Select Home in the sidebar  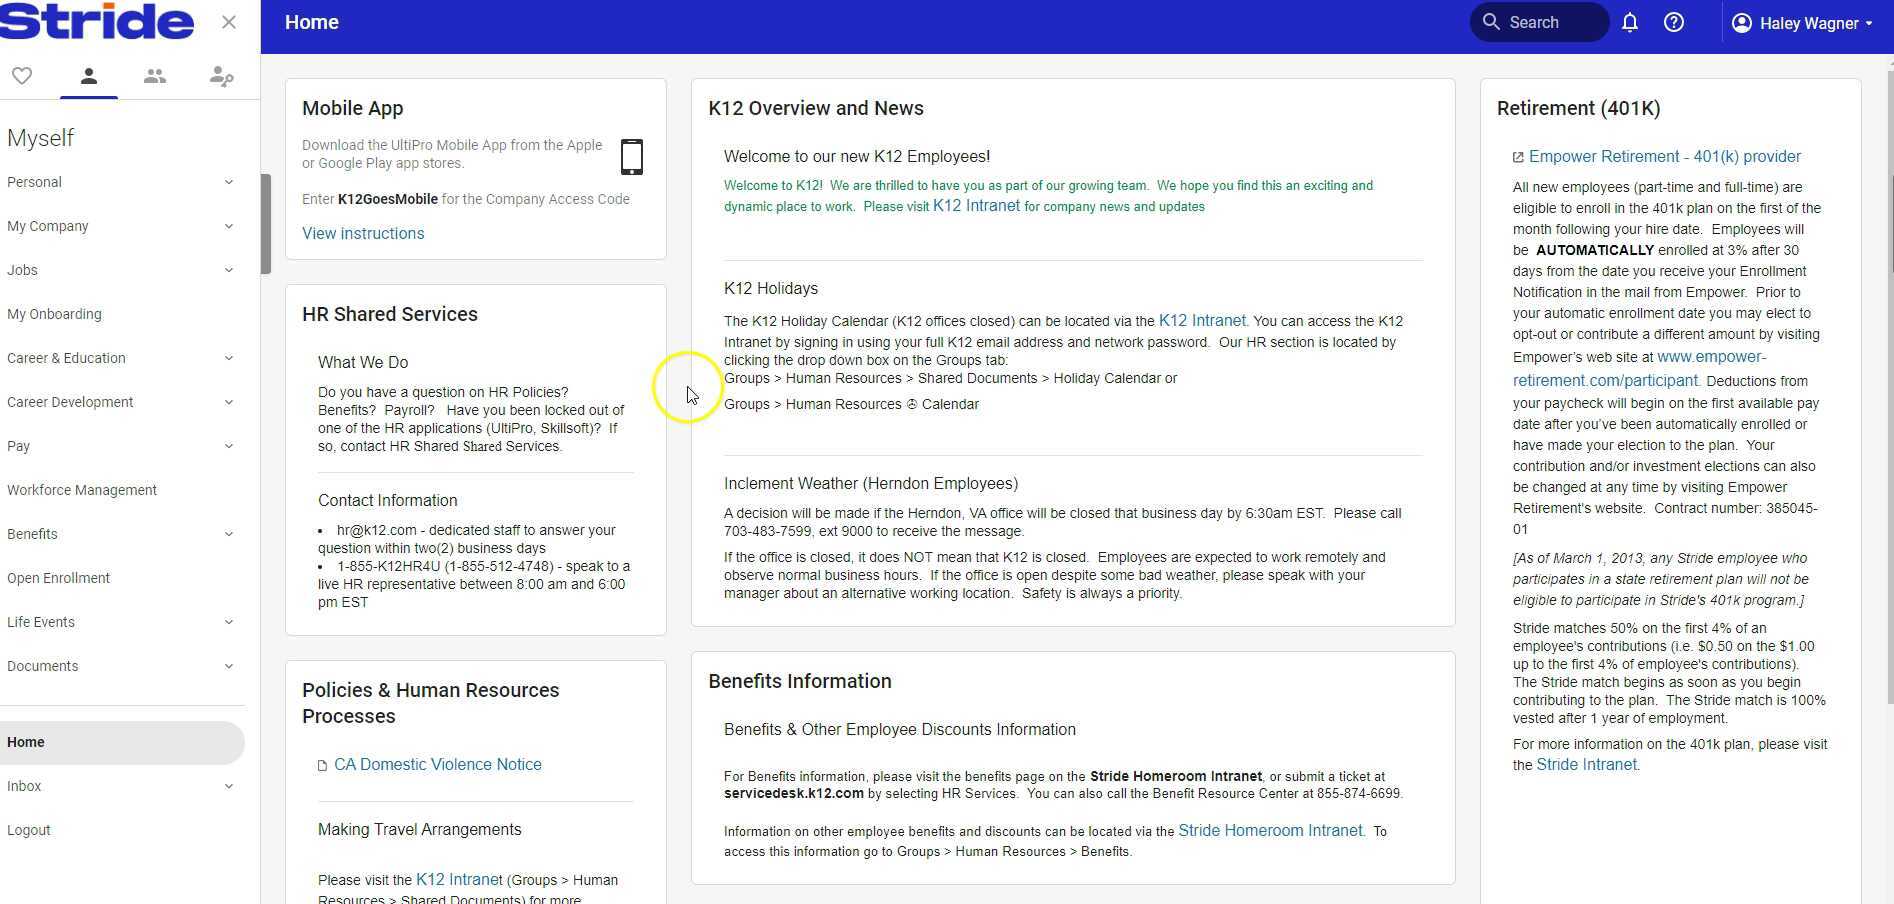pyautogui.click(x=120, y=742)
